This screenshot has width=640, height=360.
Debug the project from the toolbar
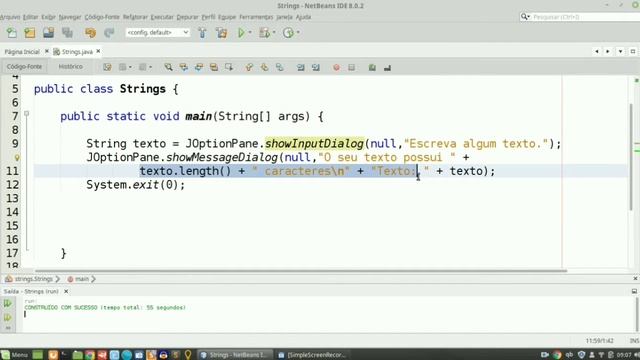264,33
